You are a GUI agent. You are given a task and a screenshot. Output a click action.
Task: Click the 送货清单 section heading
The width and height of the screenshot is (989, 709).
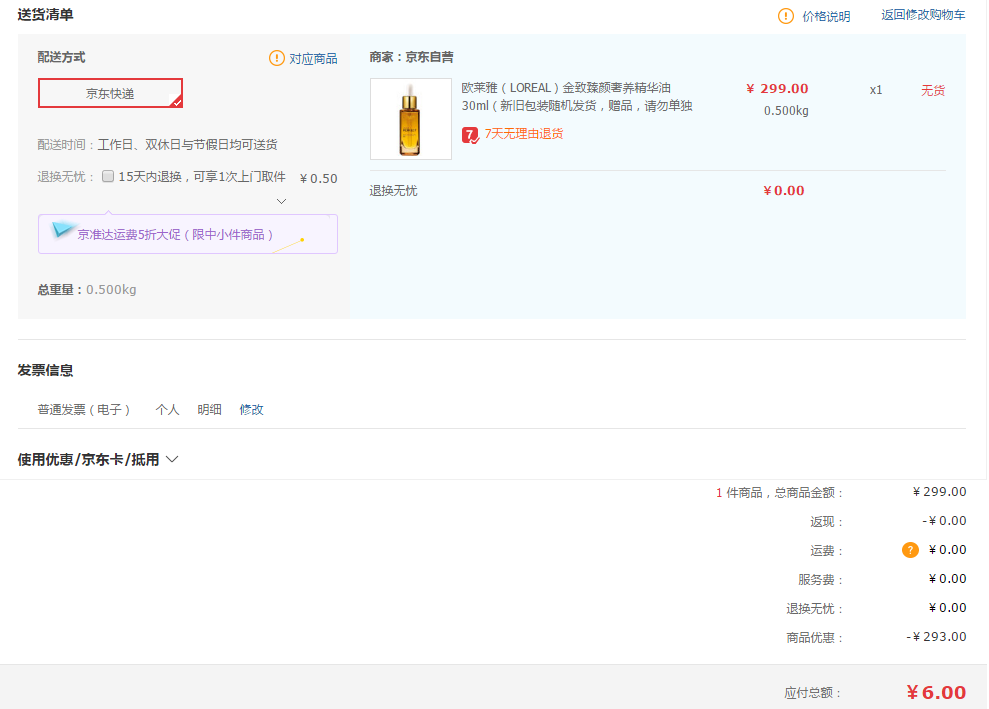pos(45,15)
